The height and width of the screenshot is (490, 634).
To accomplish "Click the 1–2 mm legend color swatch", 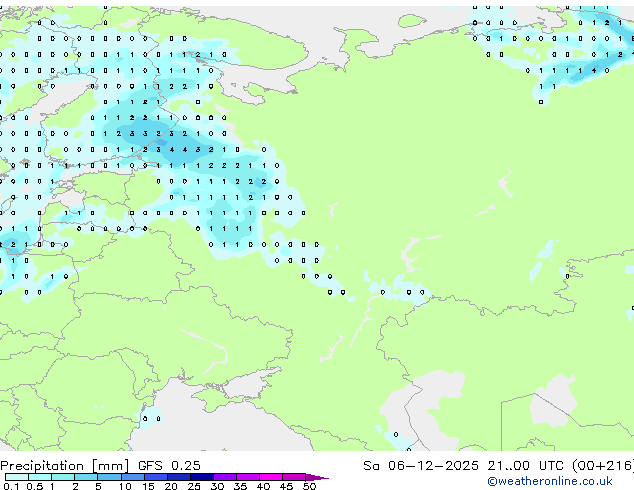I will coord(63,477).
